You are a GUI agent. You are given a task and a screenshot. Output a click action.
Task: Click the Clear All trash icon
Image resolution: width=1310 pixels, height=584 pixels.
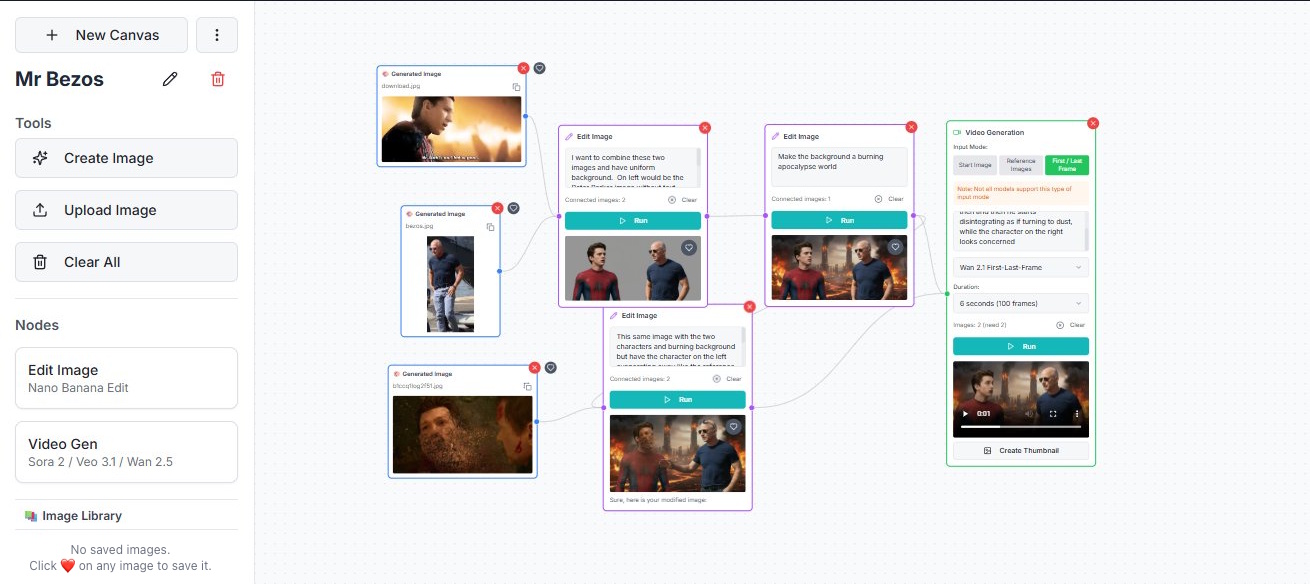click(40, 263)
